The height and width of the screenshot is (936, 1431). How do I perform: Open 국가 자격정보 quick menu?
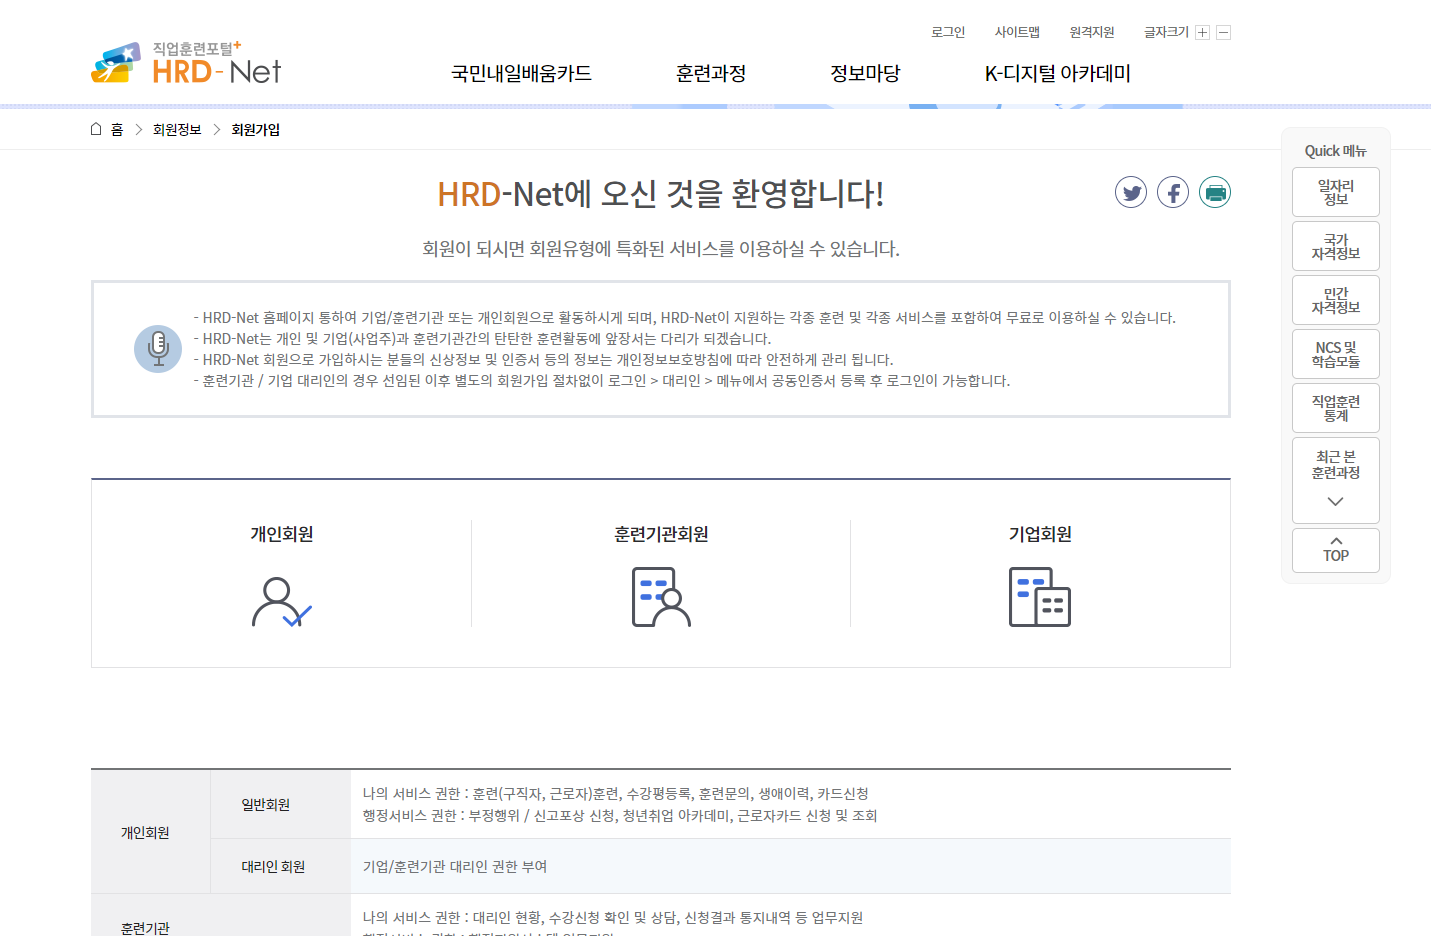[x=1336, y=246]
